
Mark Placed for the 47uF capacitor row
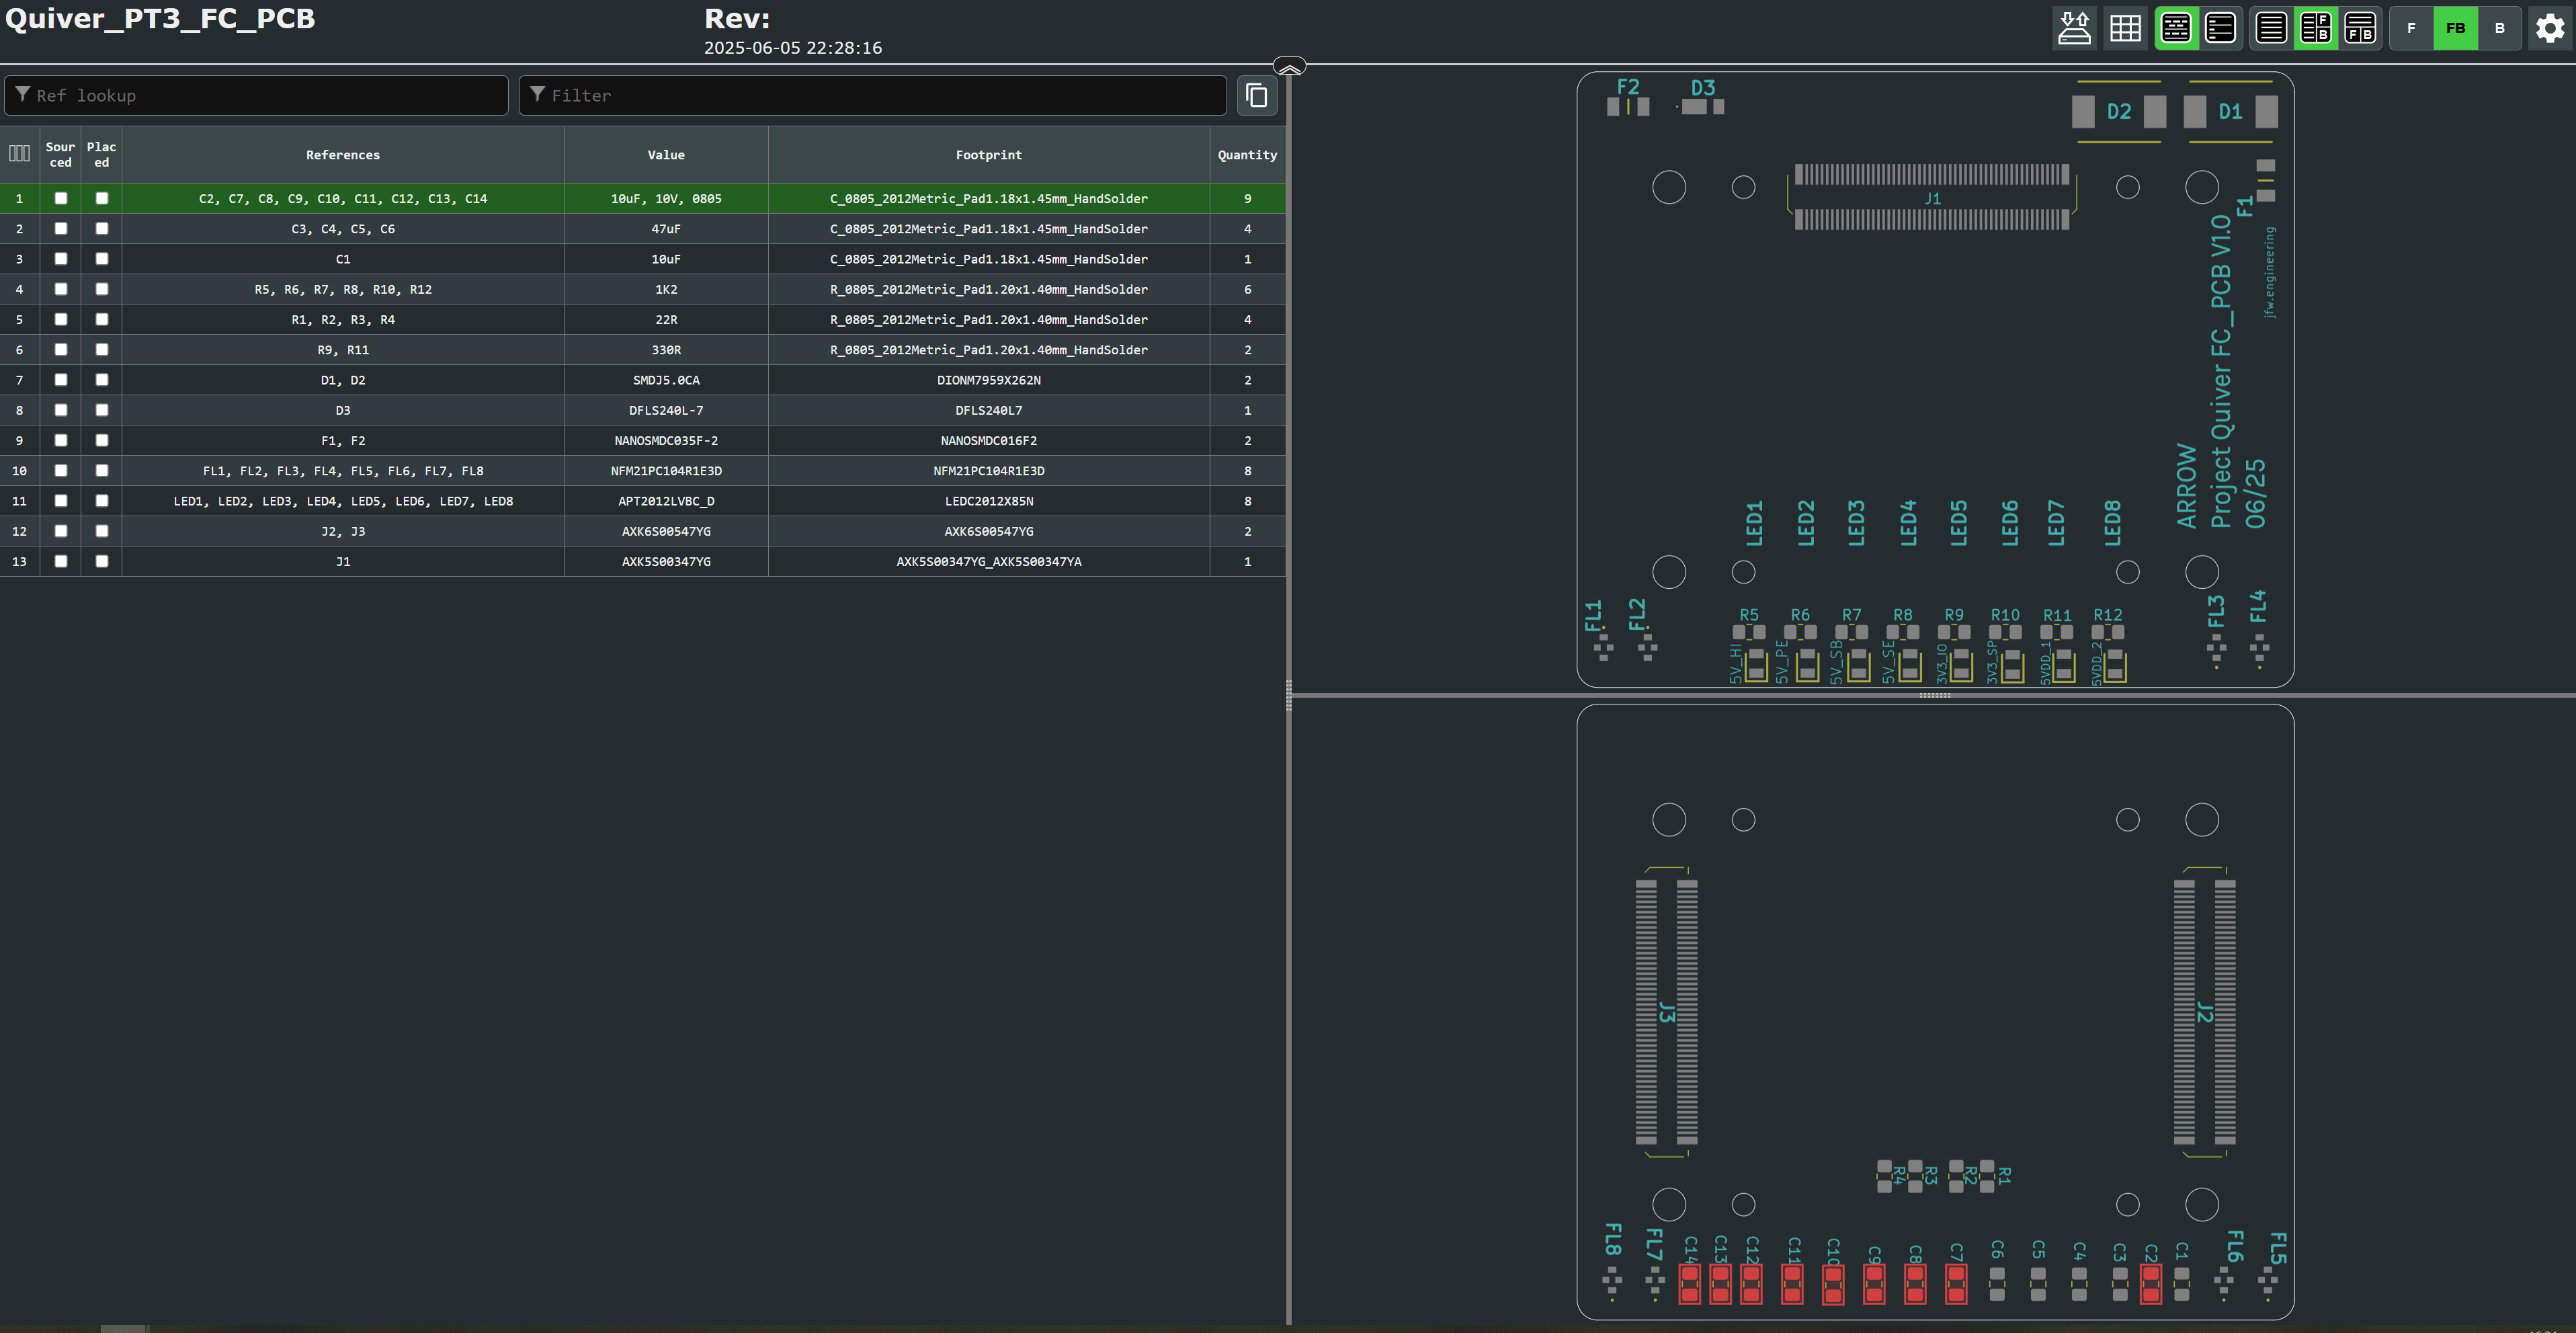pyautogui.click(x=101, y=229)
